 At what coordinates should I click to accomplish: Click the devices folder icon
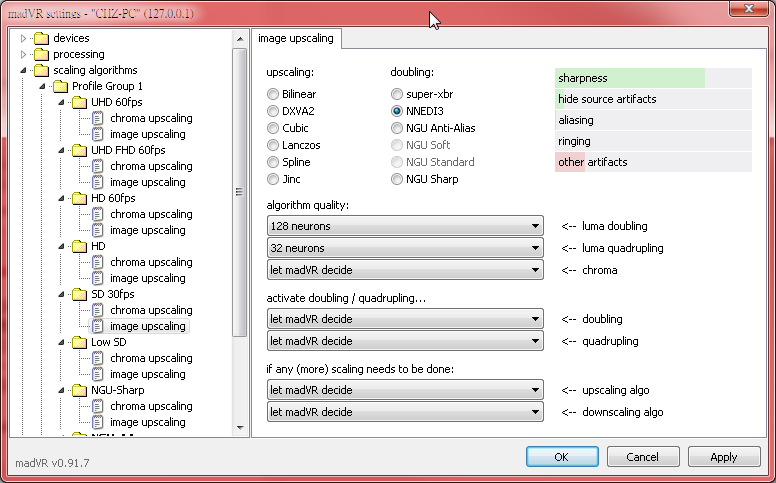[x=42, y=38]
